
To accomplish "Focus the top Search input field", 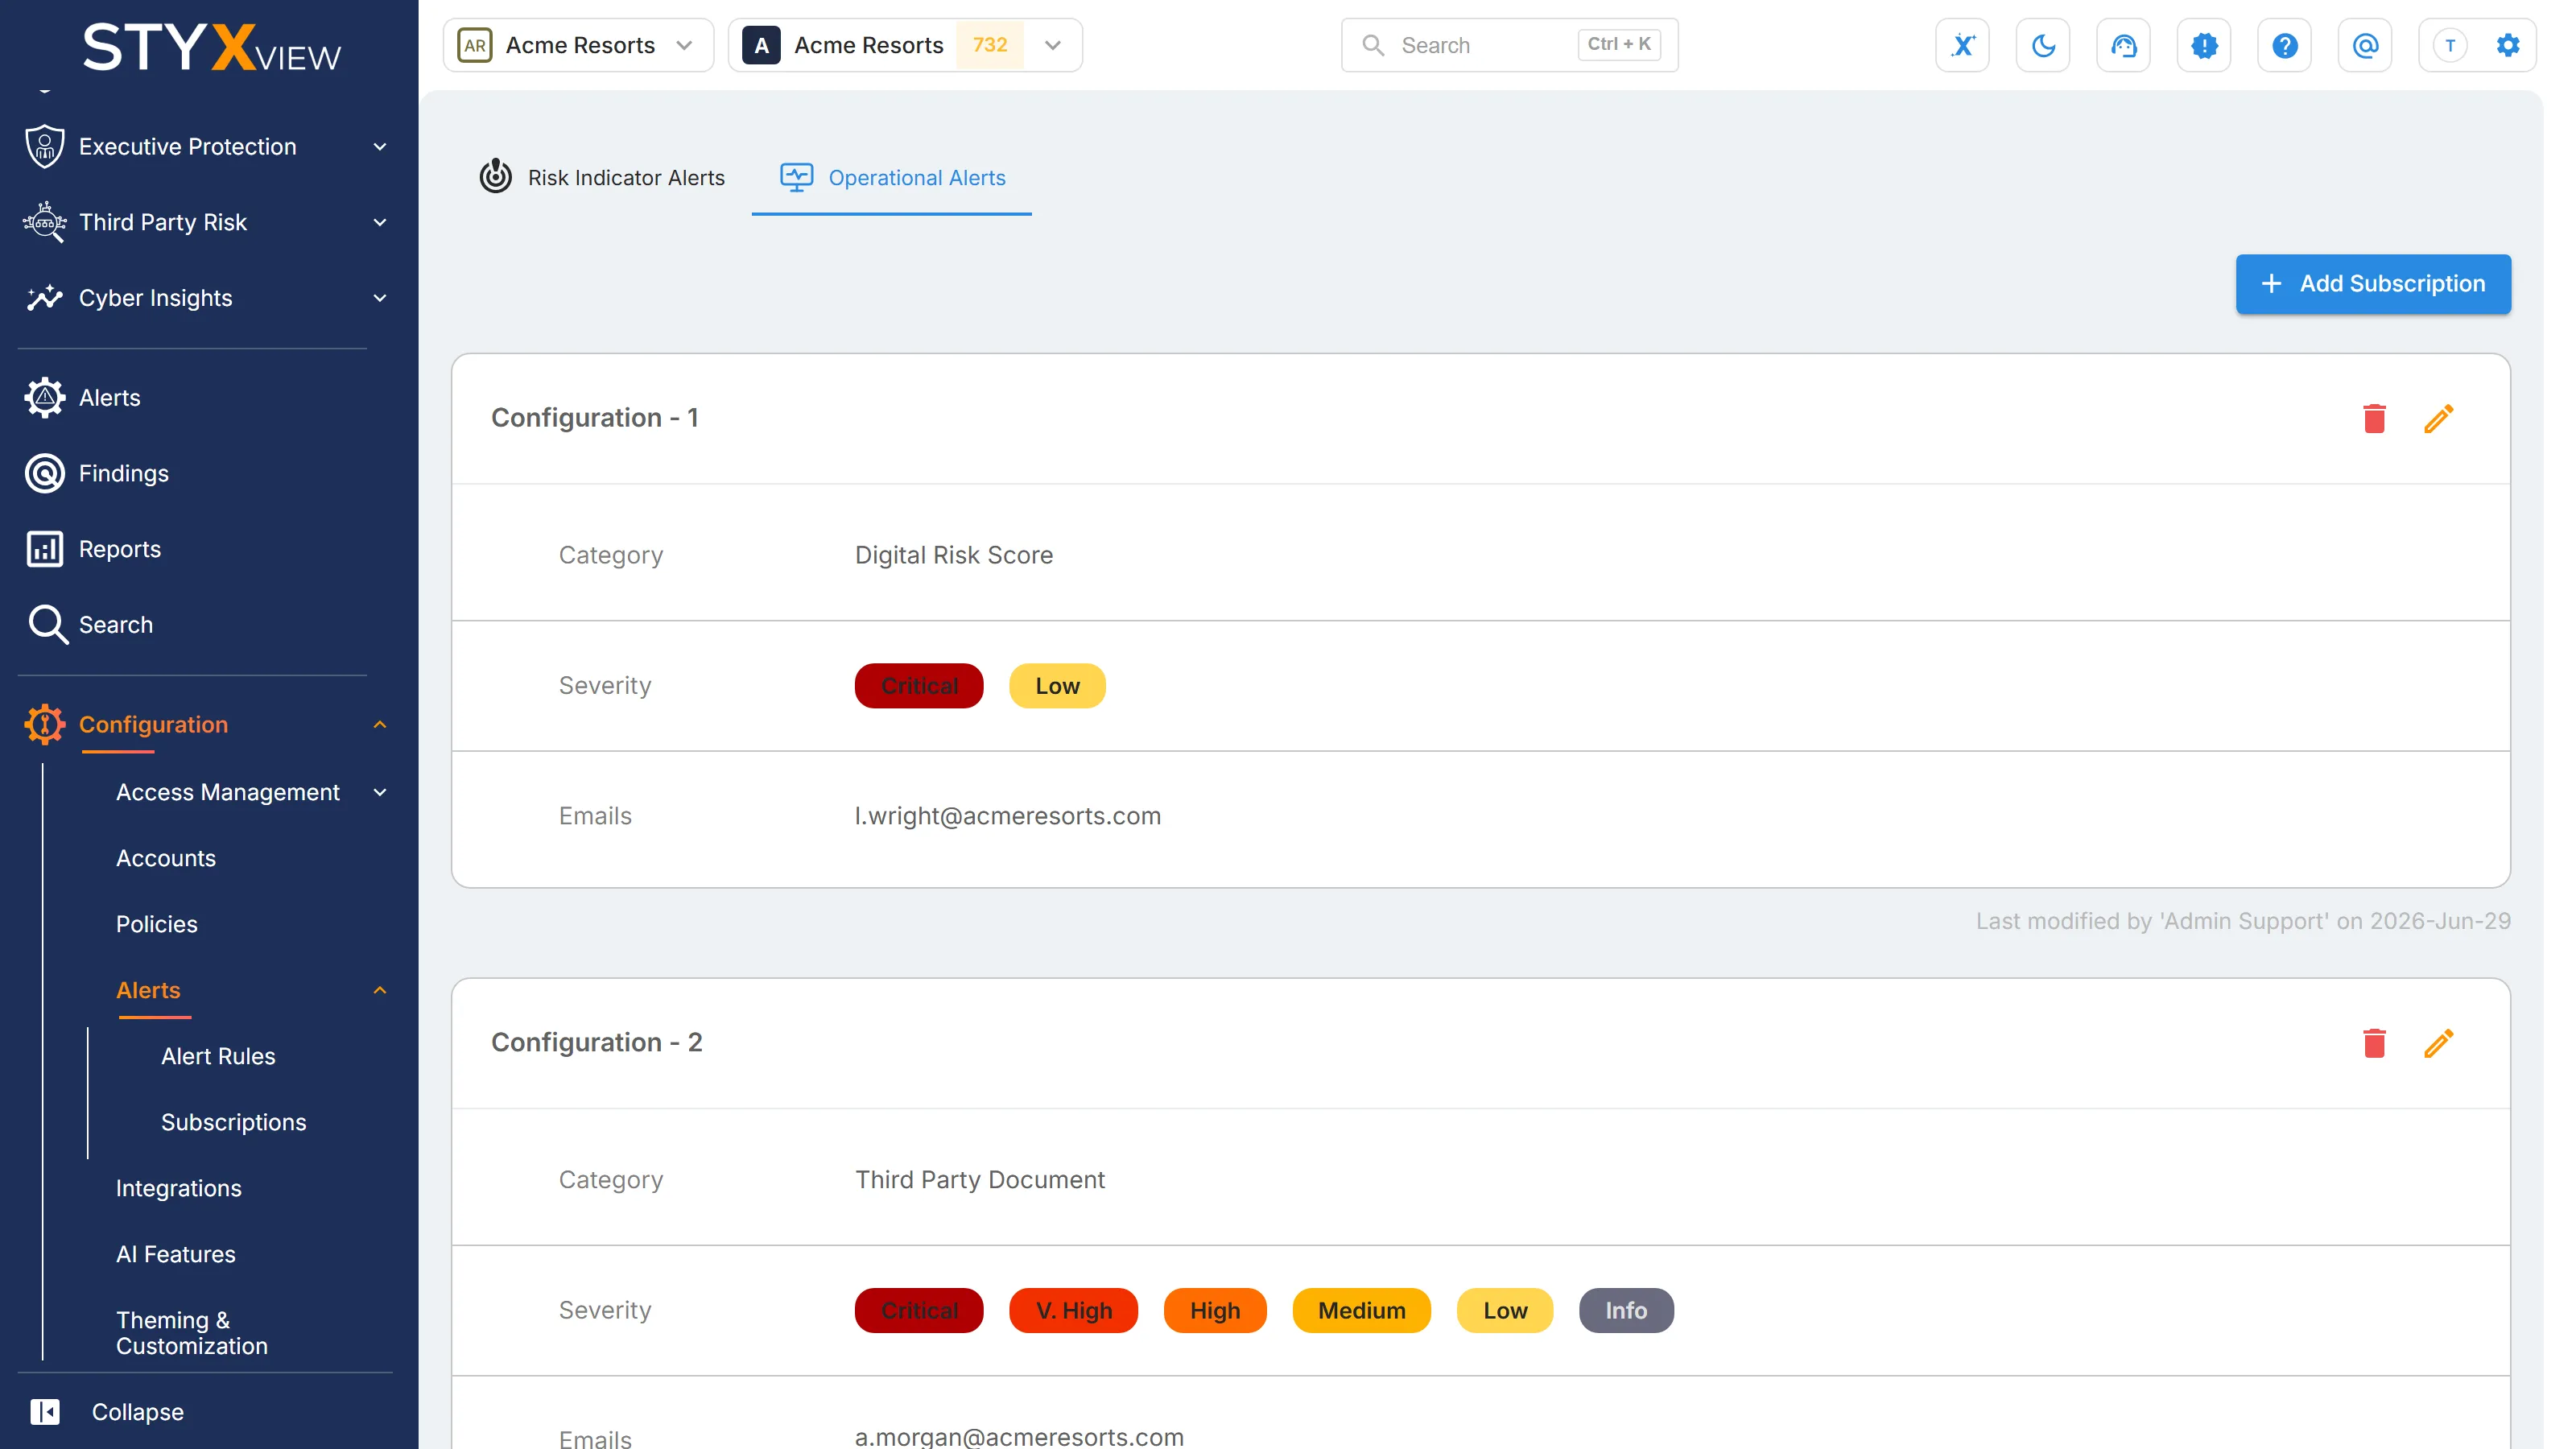I will pyautogui.click(x=1509, y=45).
